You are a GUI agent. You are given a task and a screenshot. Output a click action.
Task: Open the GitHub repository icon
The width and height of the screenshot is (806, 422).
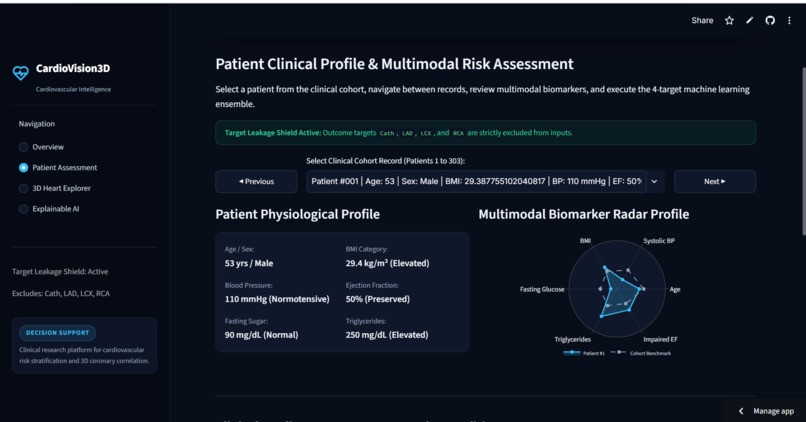coord(770,21)
